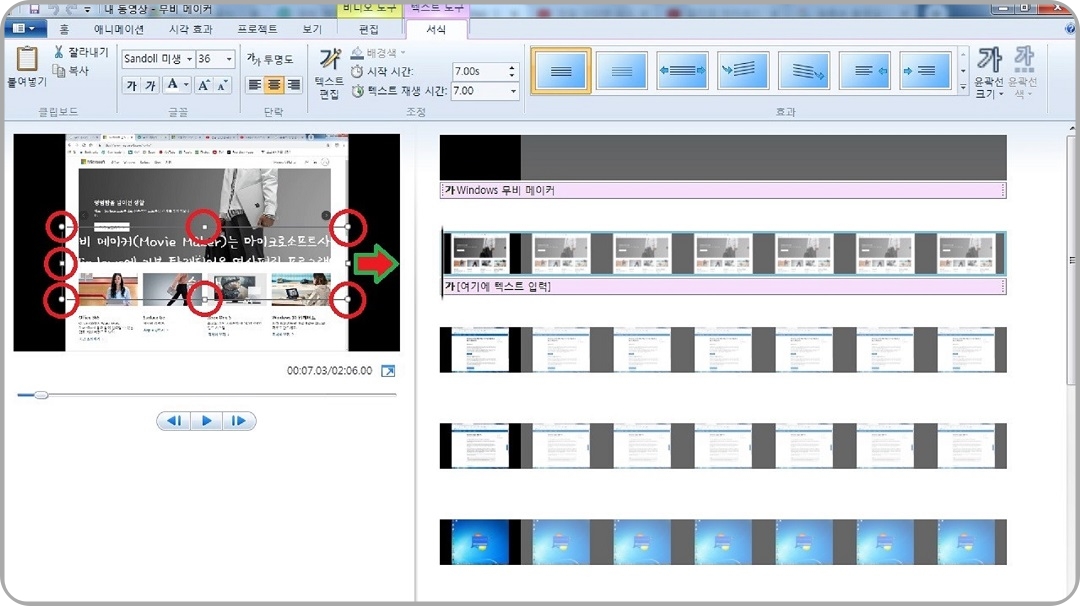1080x606 pixels.
Task: Click the 00:07.03/02:06.00 time readout
Action: pos(329,370)
